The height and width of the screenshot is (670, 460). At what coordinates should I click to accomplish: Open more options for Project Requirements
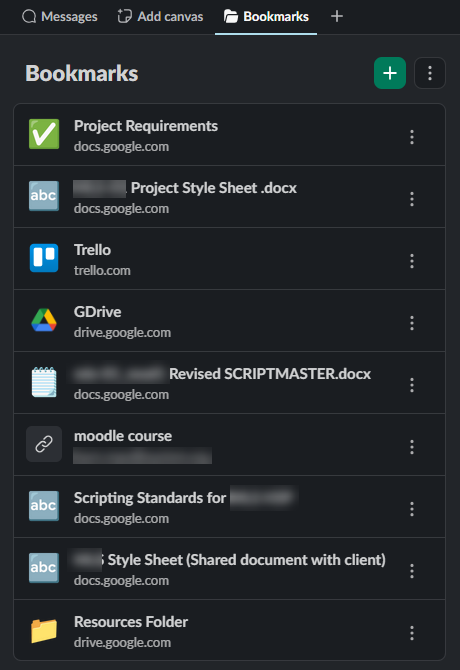pos(412,137)
